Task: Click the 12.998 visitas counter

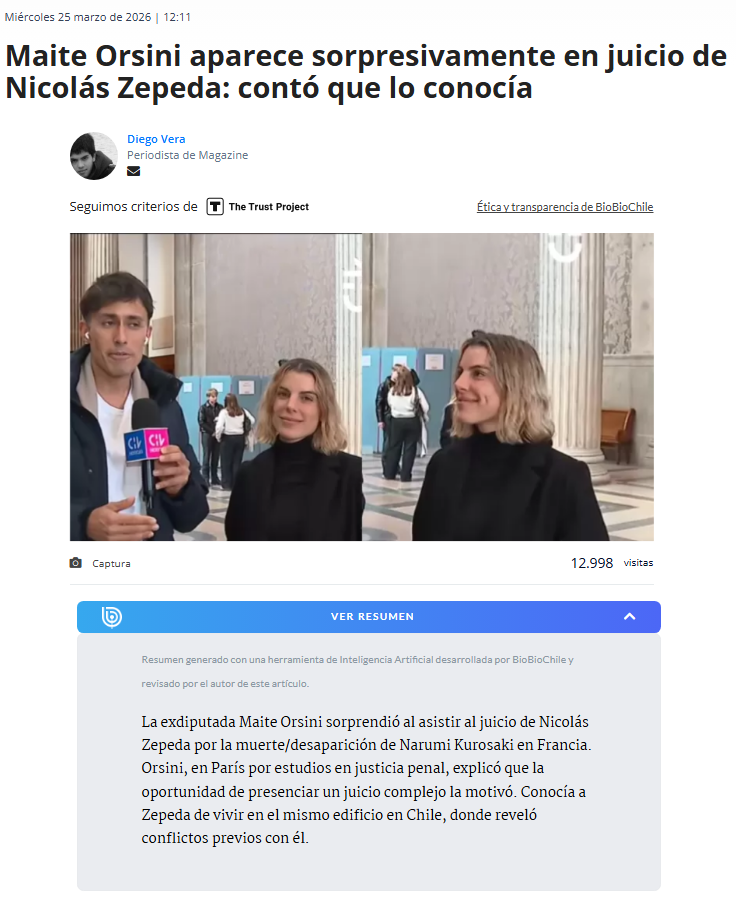Action: tap(611, 563)
